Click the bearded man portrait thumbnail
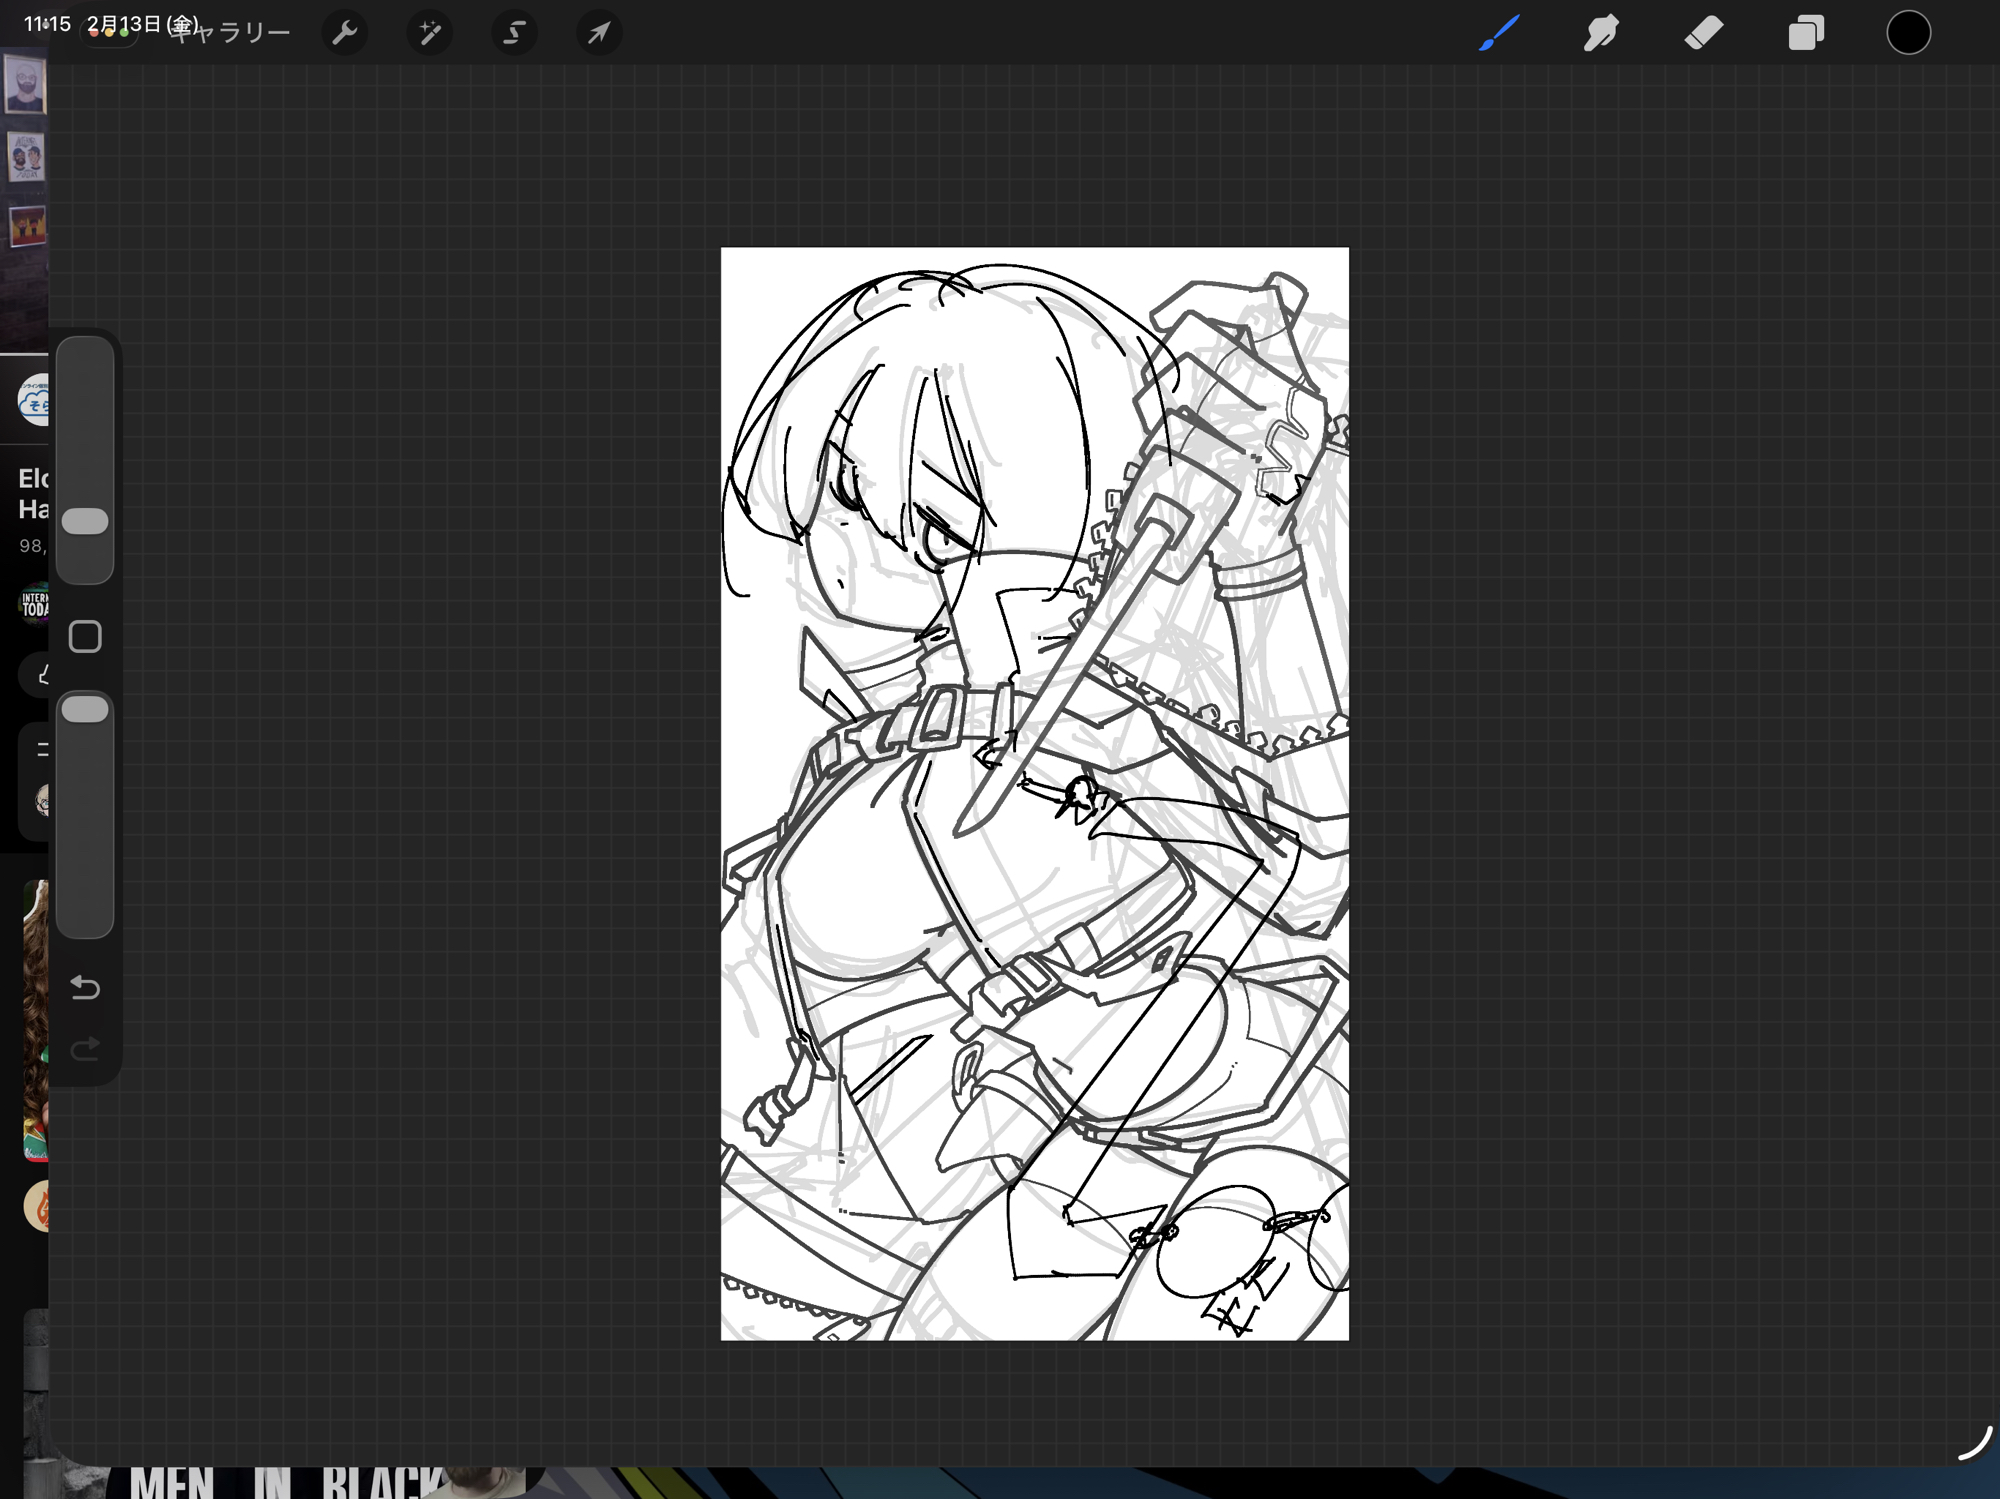Viewport: 2000px width, 1499px height. [24, 84]
